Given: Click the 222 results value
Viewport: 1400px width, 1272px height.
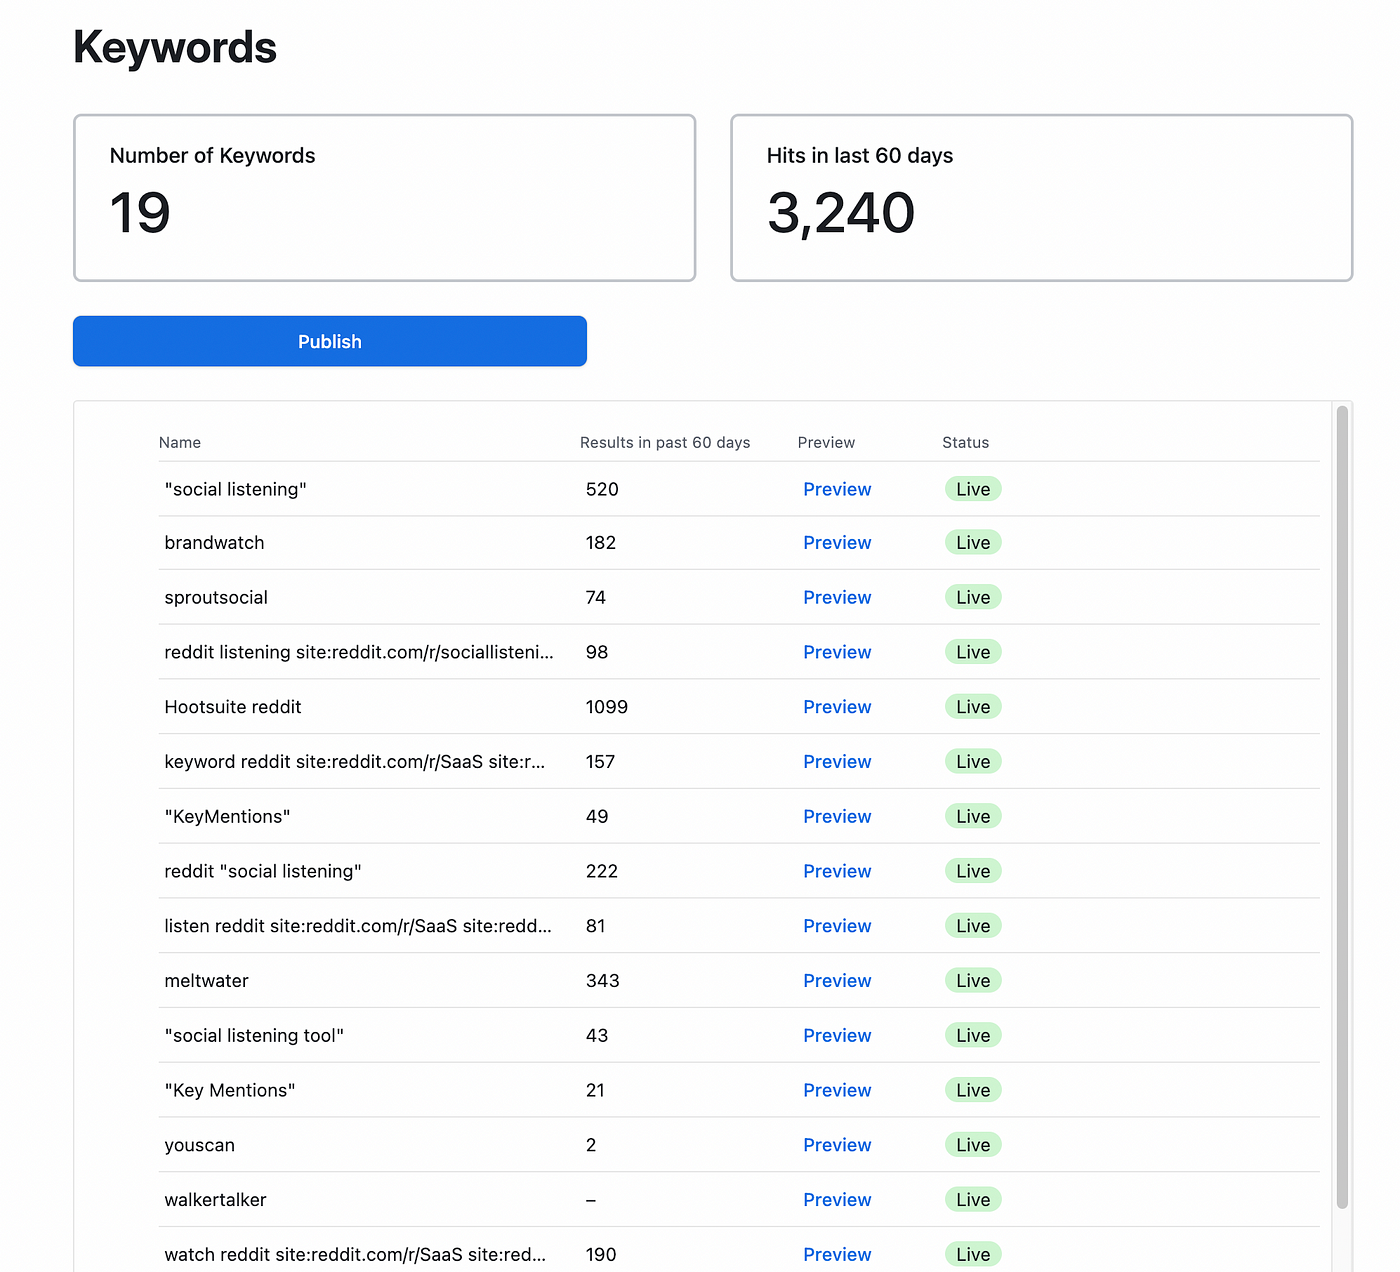Looking at the screenshot, I should click(x=602, y=871).
